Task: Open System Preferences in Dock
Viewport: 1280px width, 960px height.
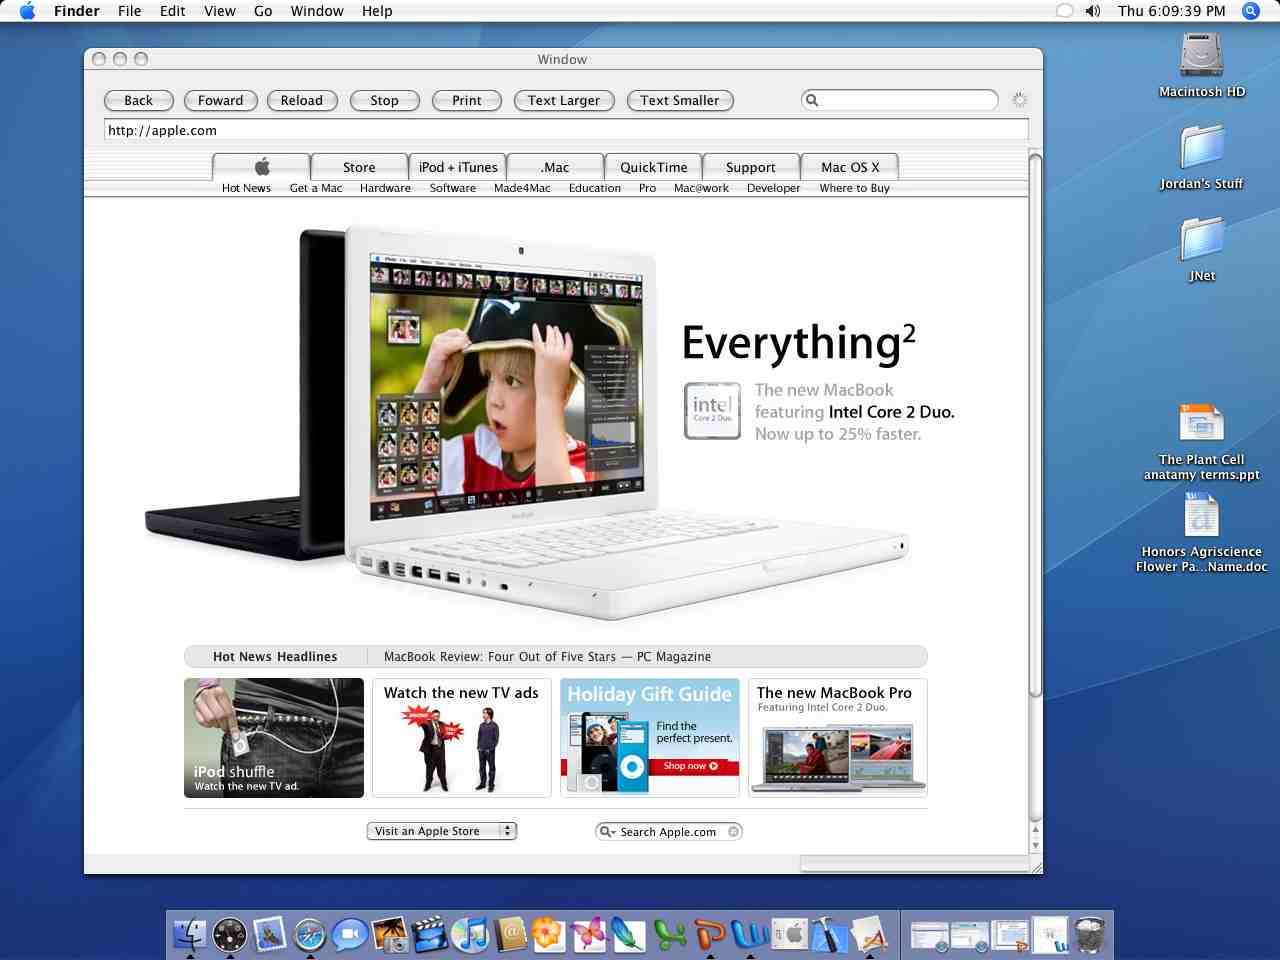Action: pos(790,935)
